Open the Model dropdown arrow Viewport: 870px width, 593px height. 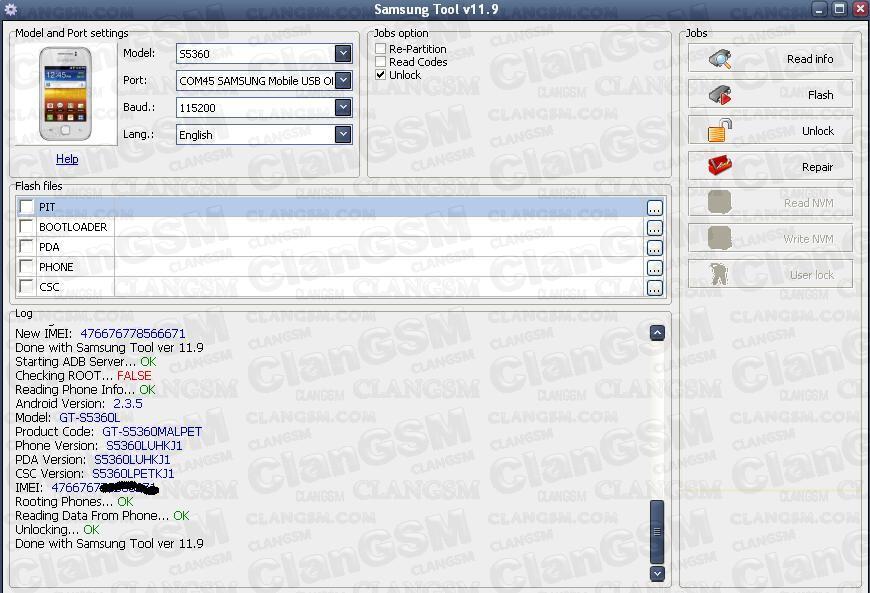343,53
